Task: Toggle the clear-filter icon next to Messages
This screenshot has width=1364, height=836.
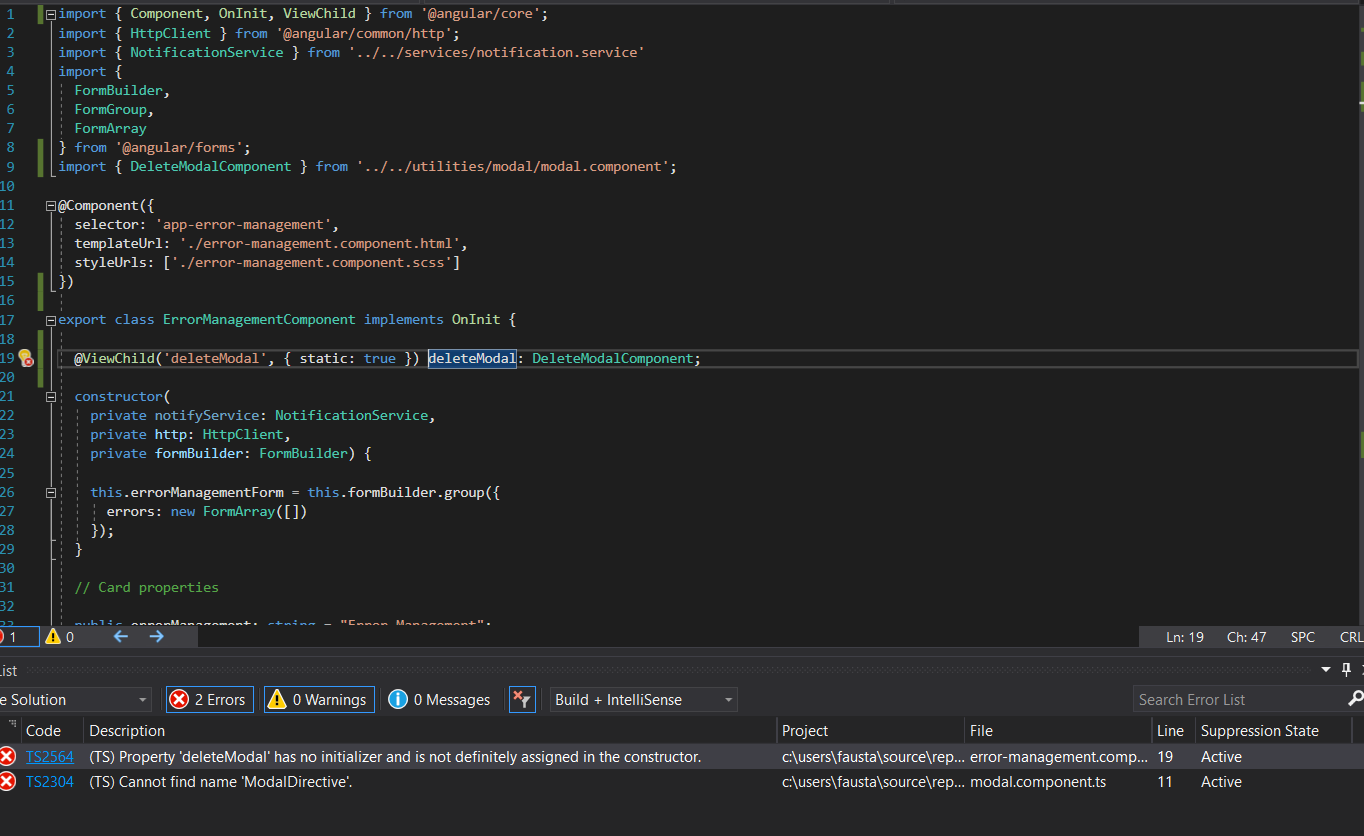Action: coord(522,700)
